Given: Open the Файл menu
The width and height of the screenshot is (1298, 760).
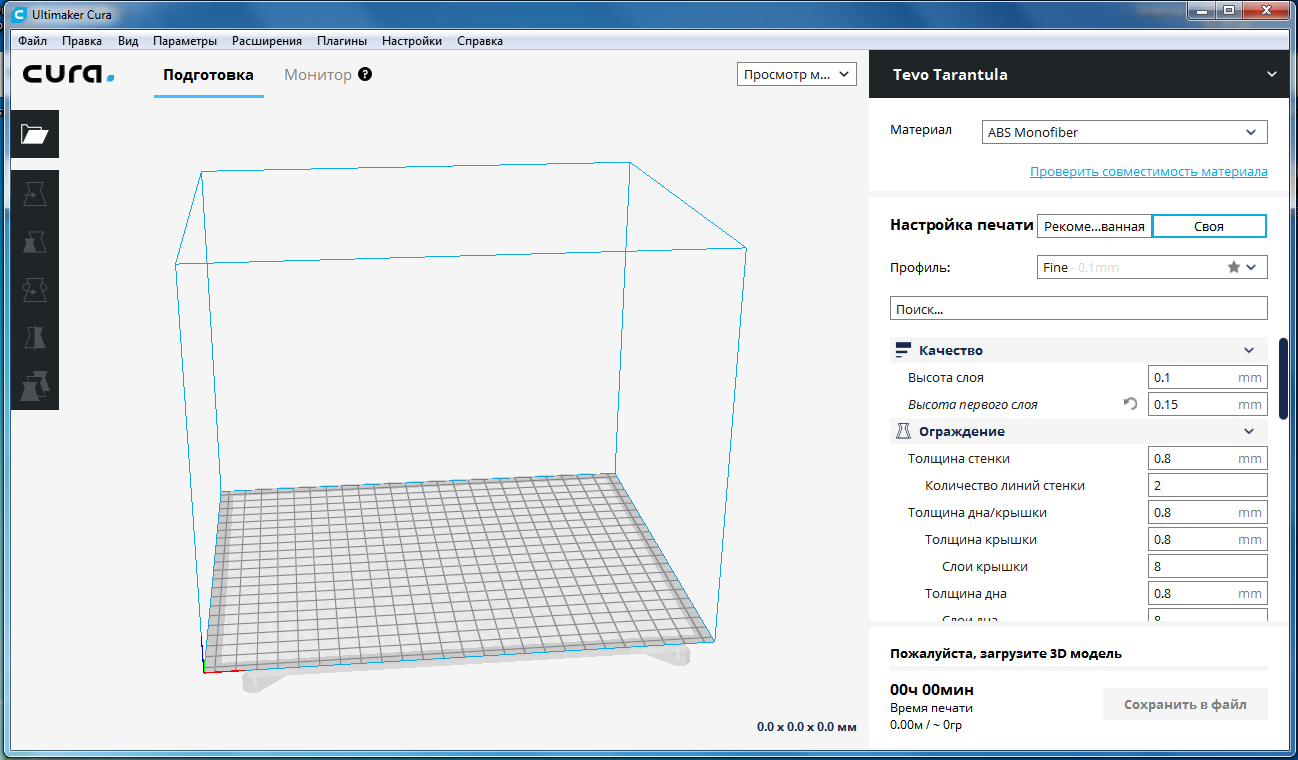Looking at the screenshot, I should pos(32,41).
